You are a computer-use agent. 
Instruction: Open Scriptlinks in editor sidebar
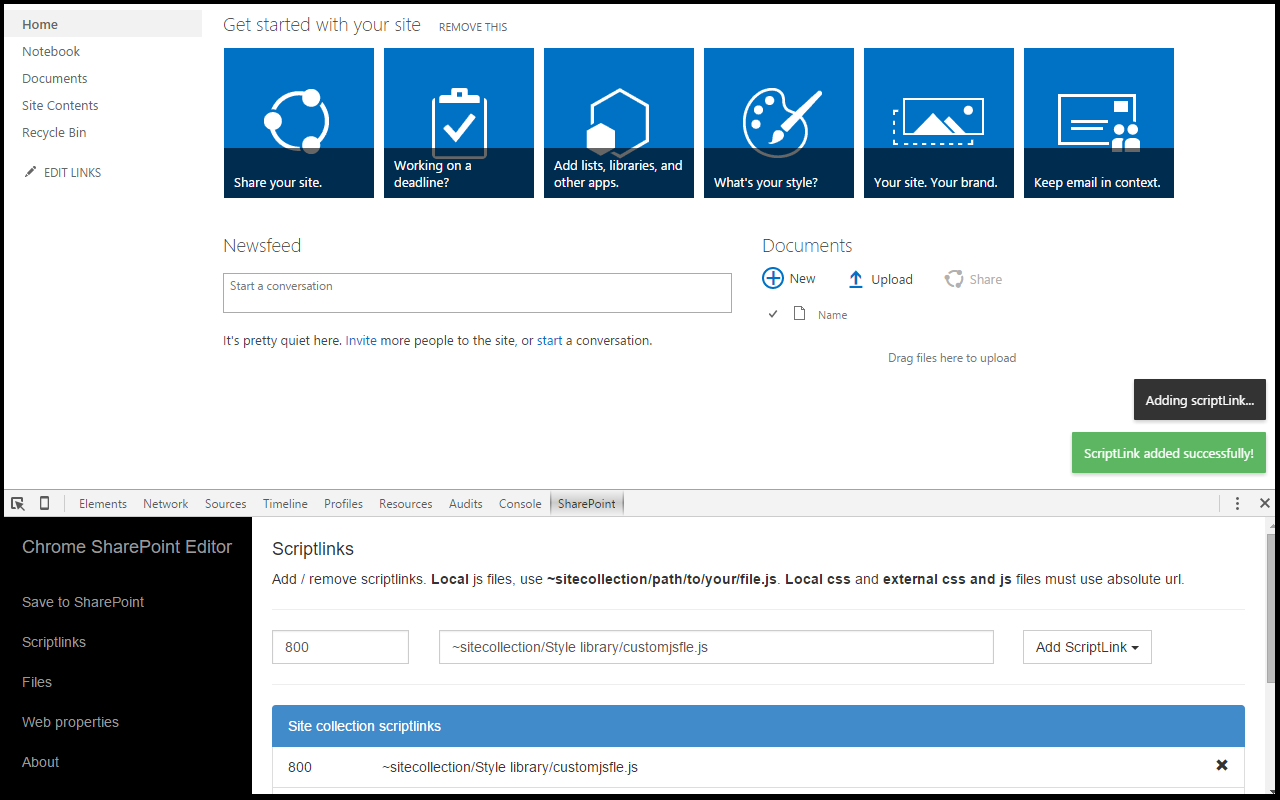click(54, 642)
